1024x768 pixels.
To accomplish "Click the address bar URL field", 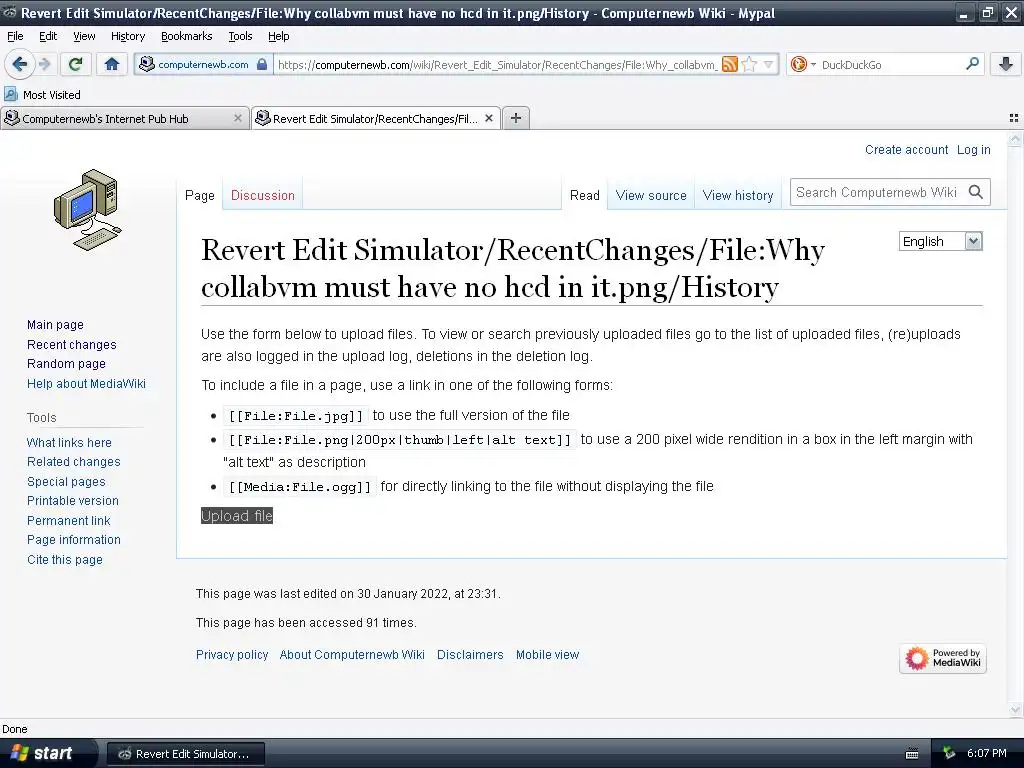I will pos(496,64).
